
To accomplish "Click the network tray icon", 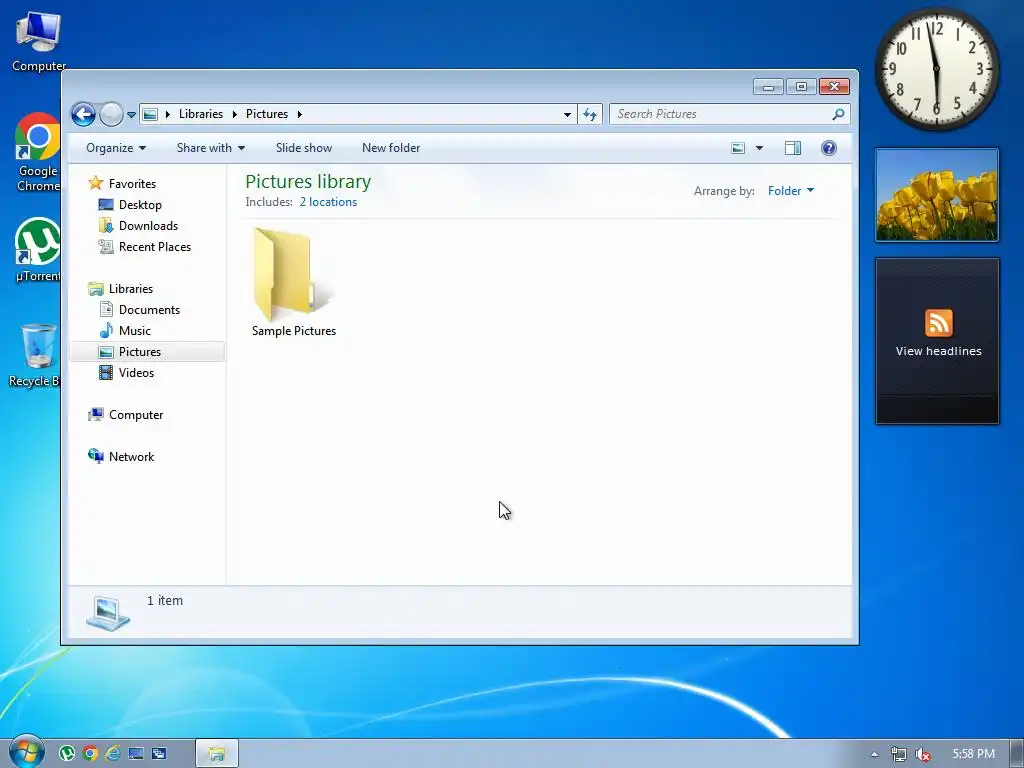I will (899, 754).
